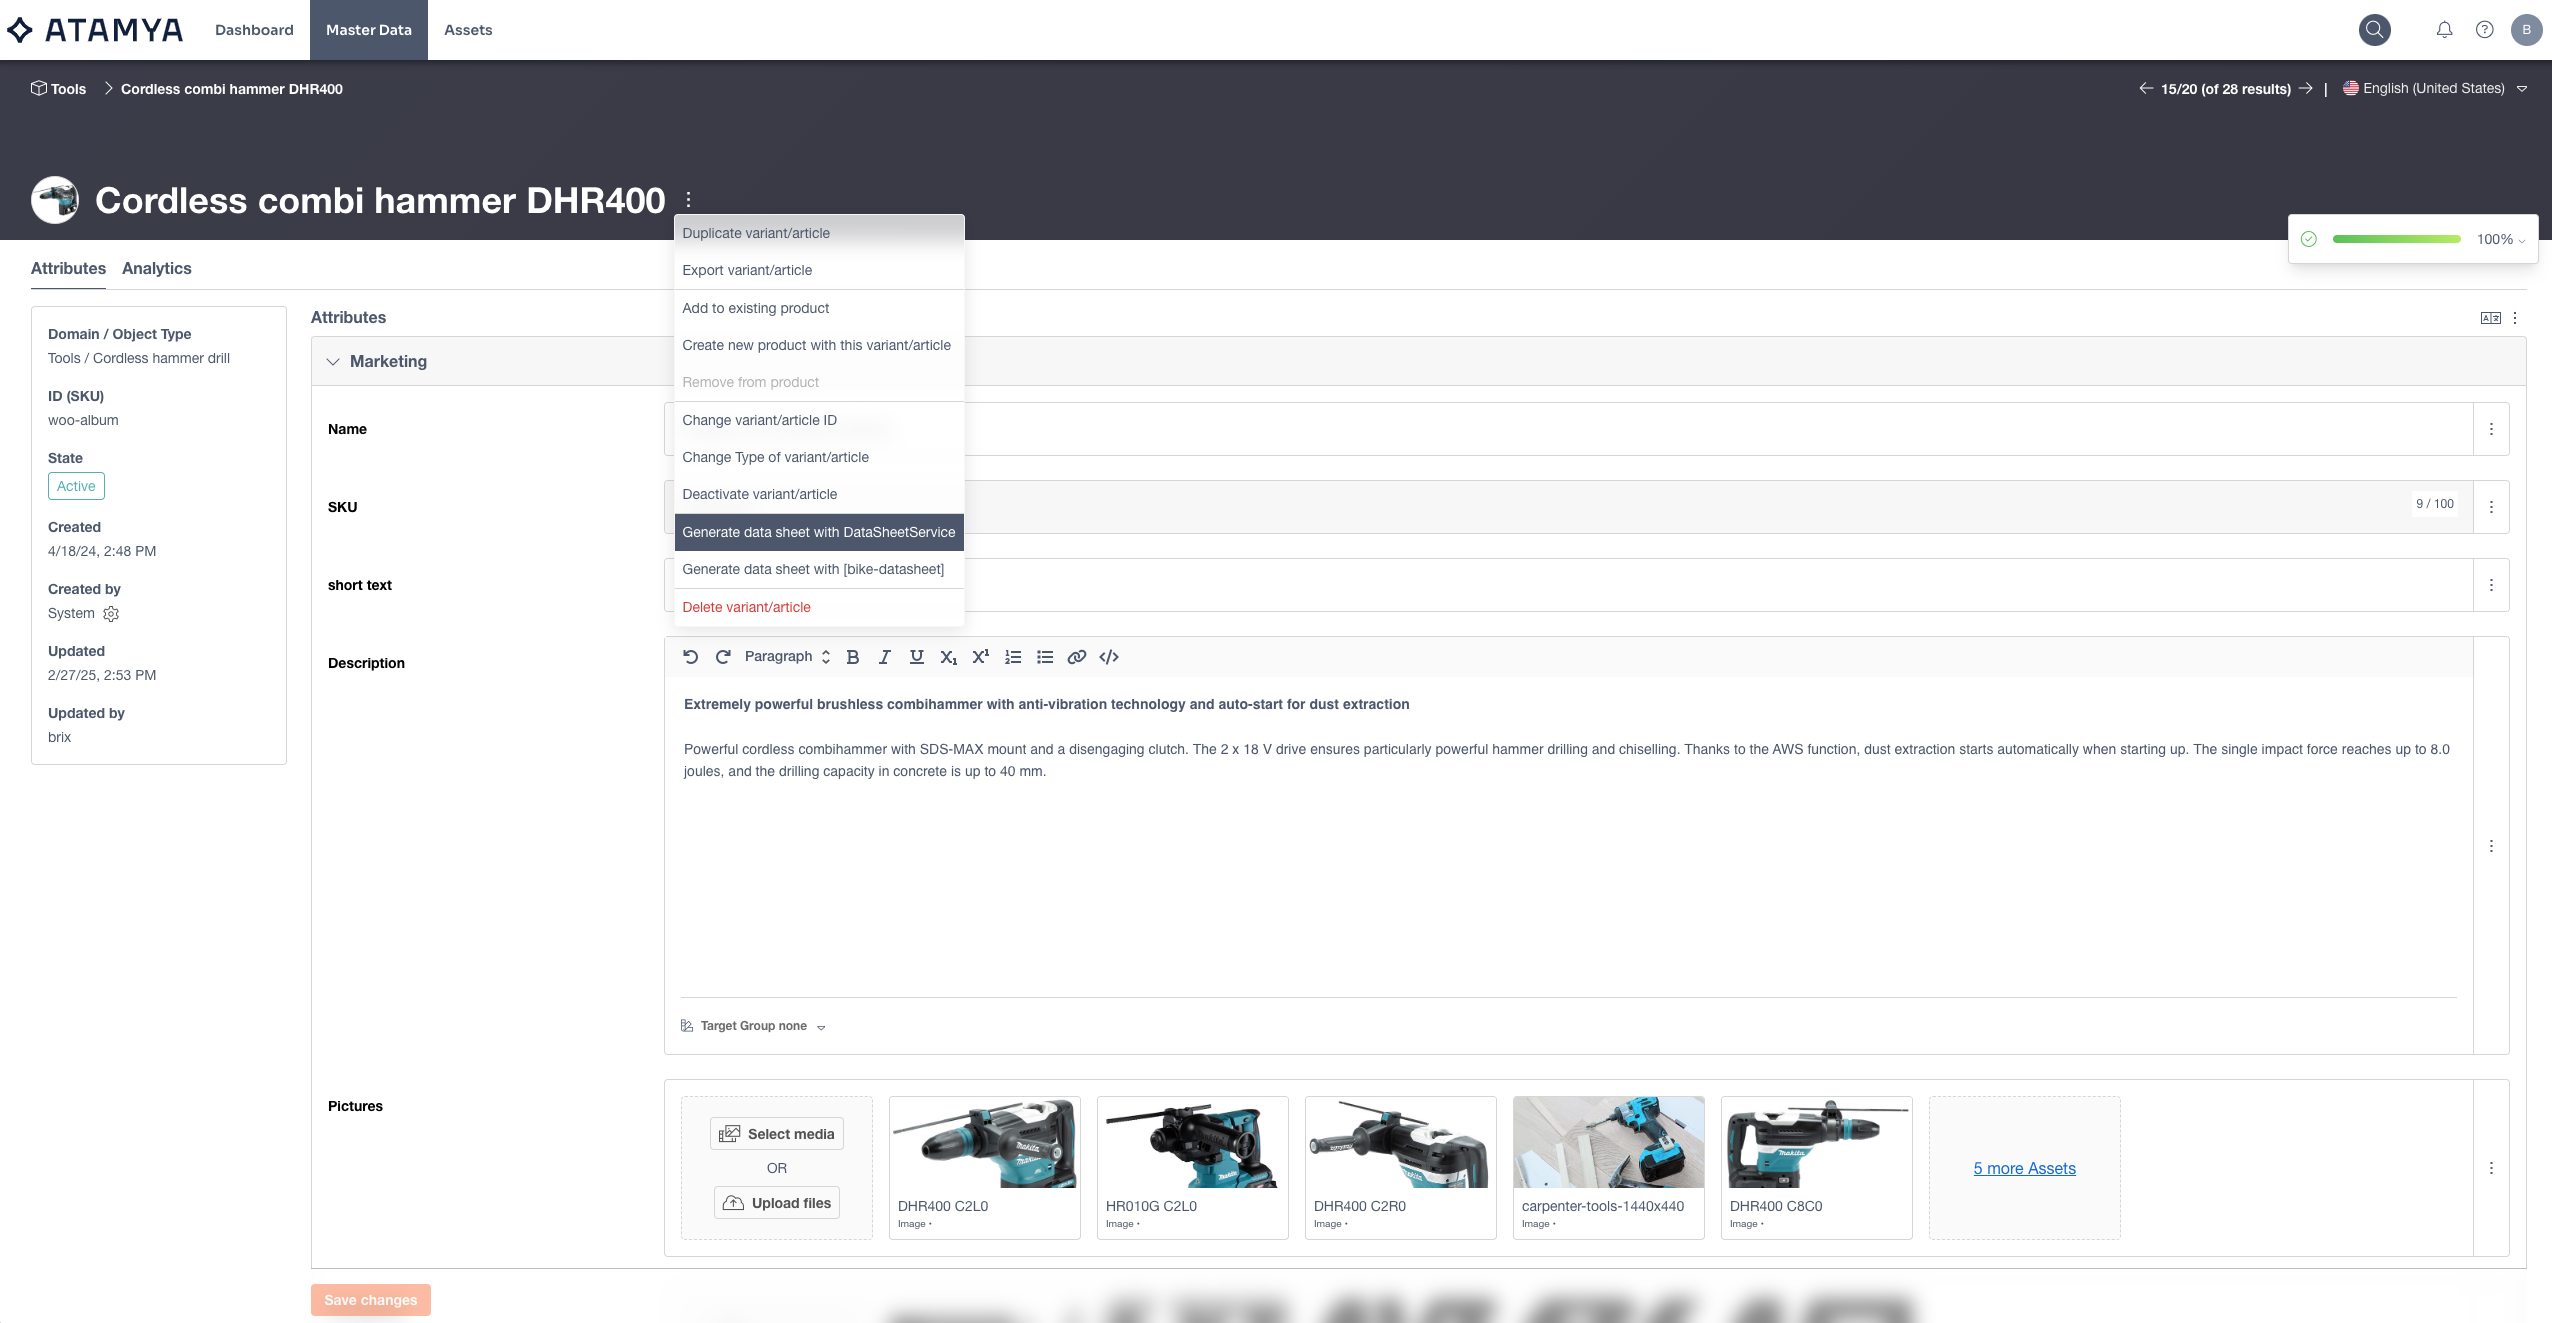Select Deactivate variant/article
2552x1323 pixels.
point(819,494)
